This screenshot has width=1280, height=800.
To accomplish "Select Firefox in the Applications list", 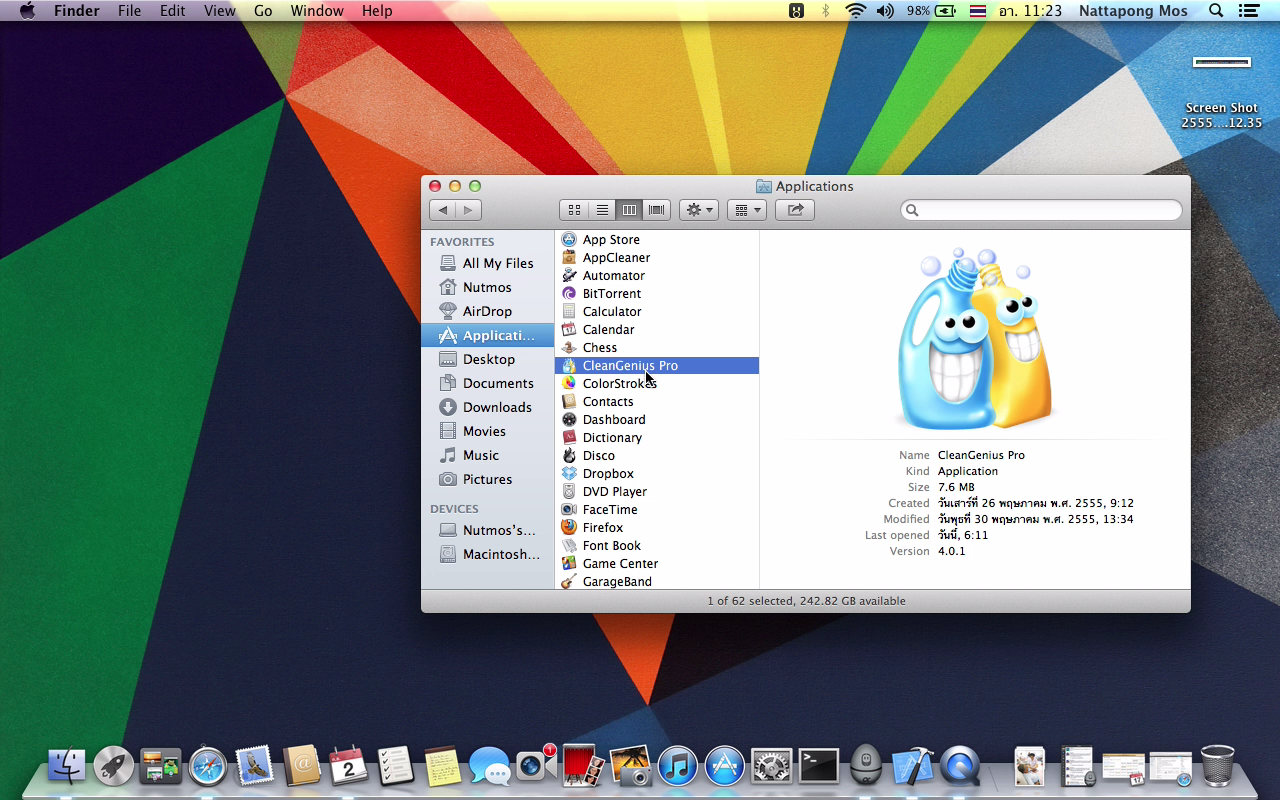I will tap(602, 527).
